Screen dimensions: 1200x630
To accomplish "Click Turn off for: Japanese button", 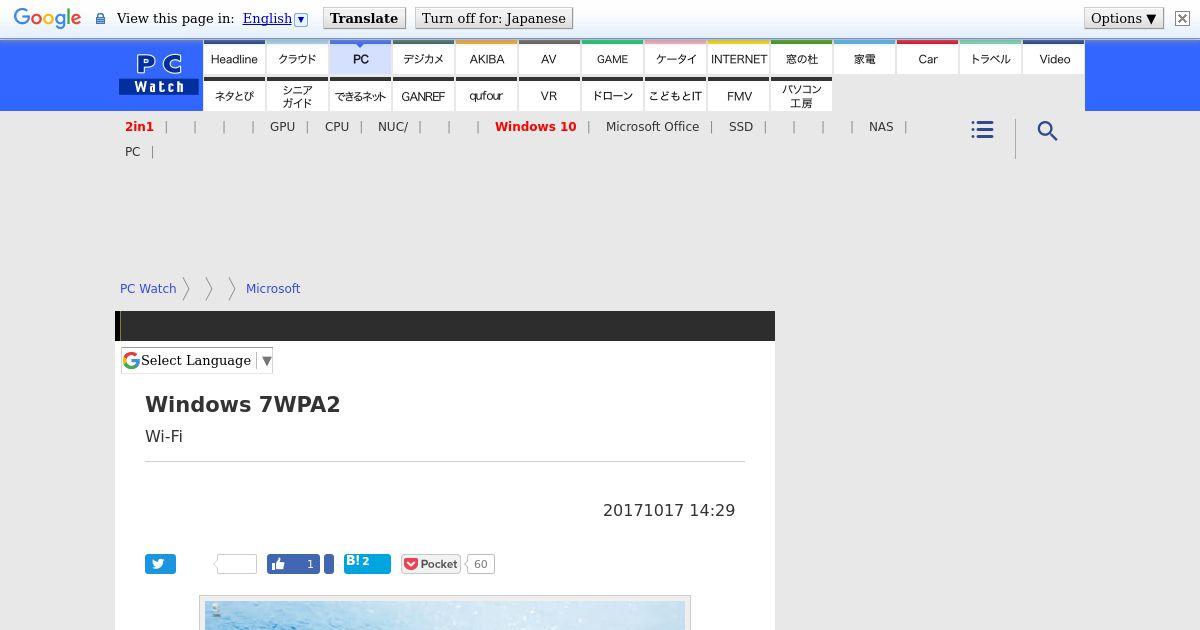I will pos(494,18).
